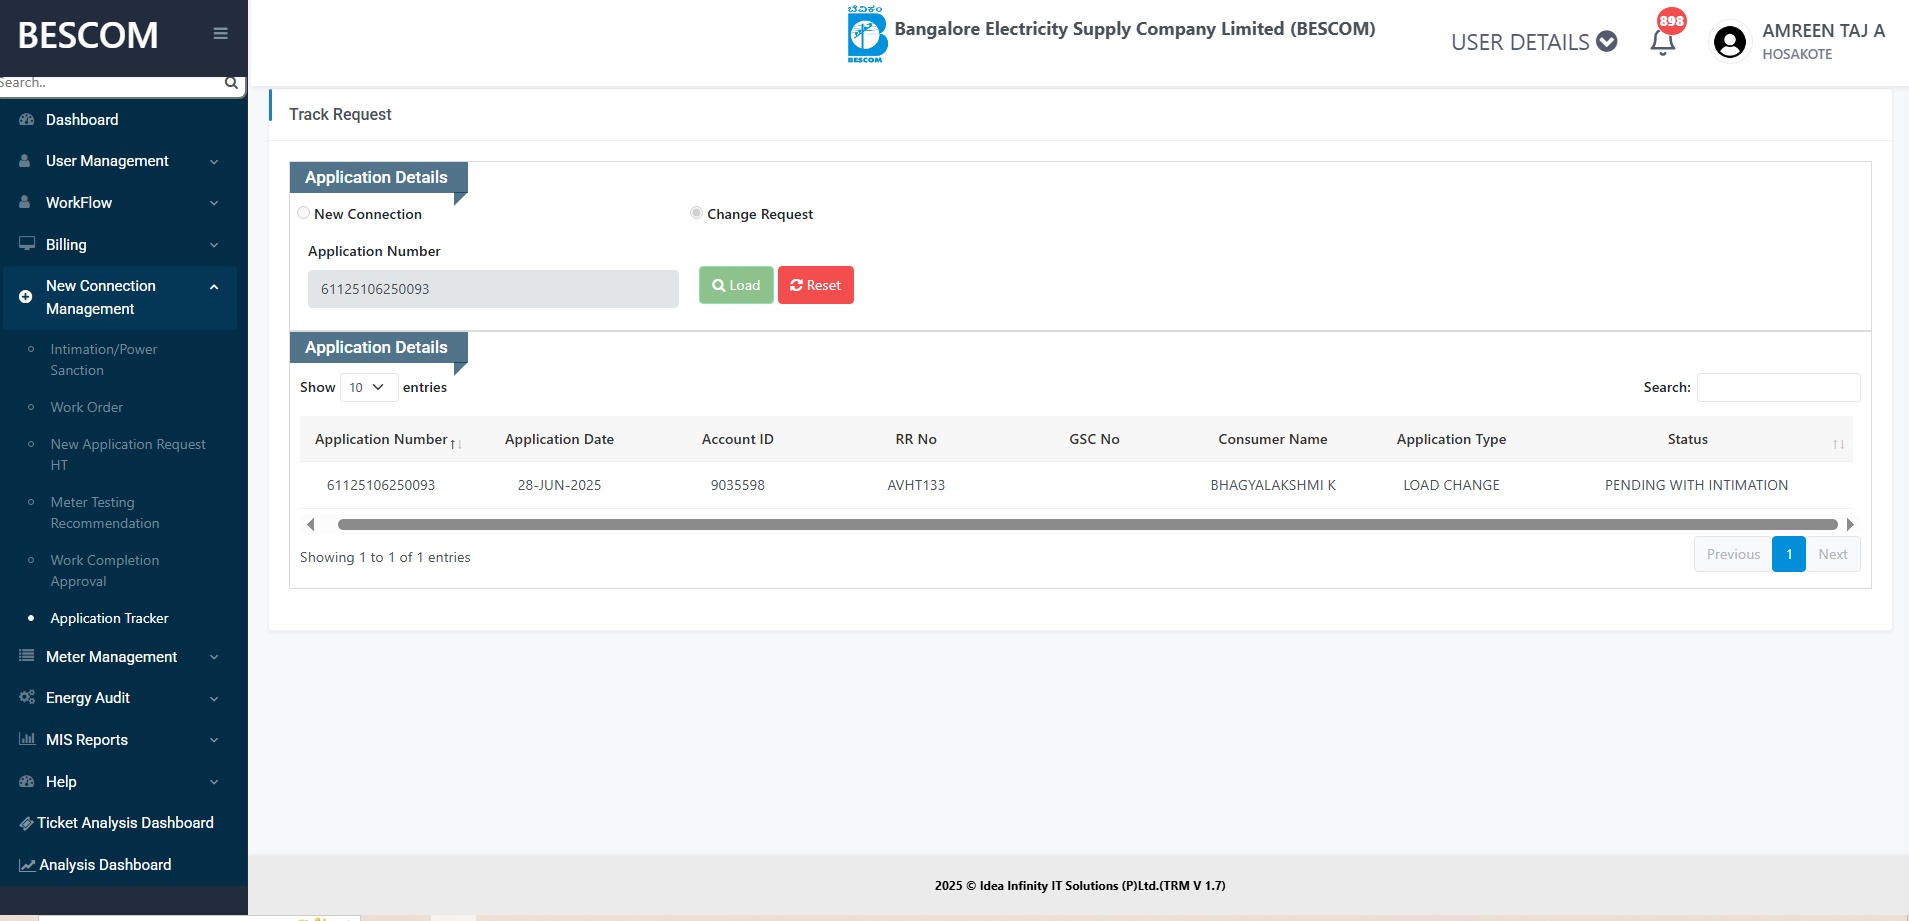Sort by Status column arrows
This screenshot has width=1909, height=921.
tap(1838, 444)
